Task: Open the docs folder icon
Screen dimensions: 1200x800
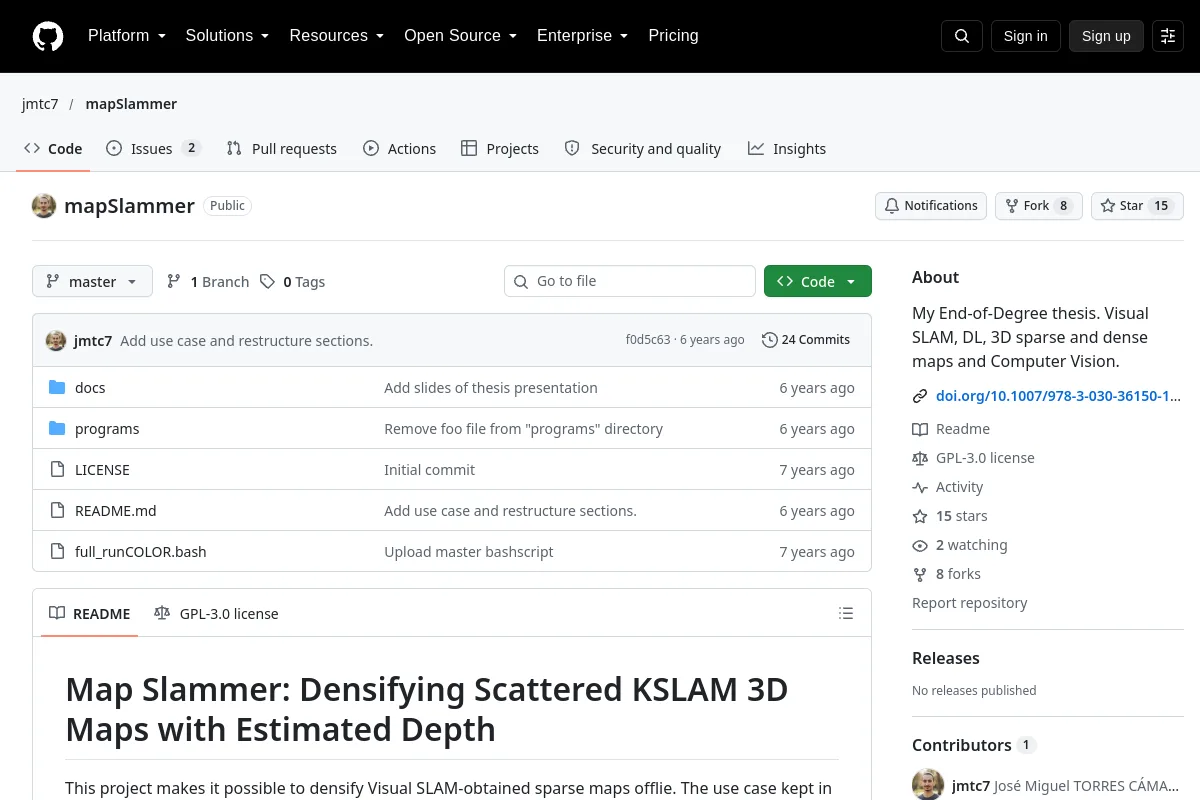Action: coord(57,388)
